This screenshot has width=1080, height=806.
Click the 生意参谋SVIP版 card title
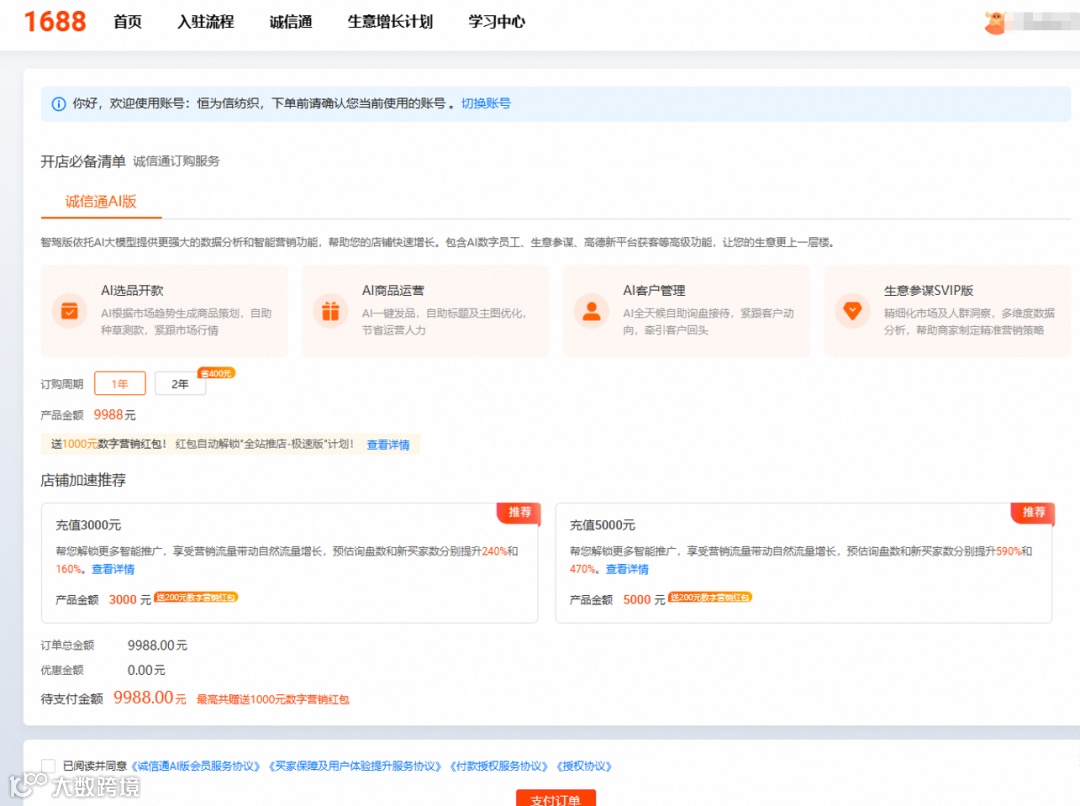click(928, 291)
